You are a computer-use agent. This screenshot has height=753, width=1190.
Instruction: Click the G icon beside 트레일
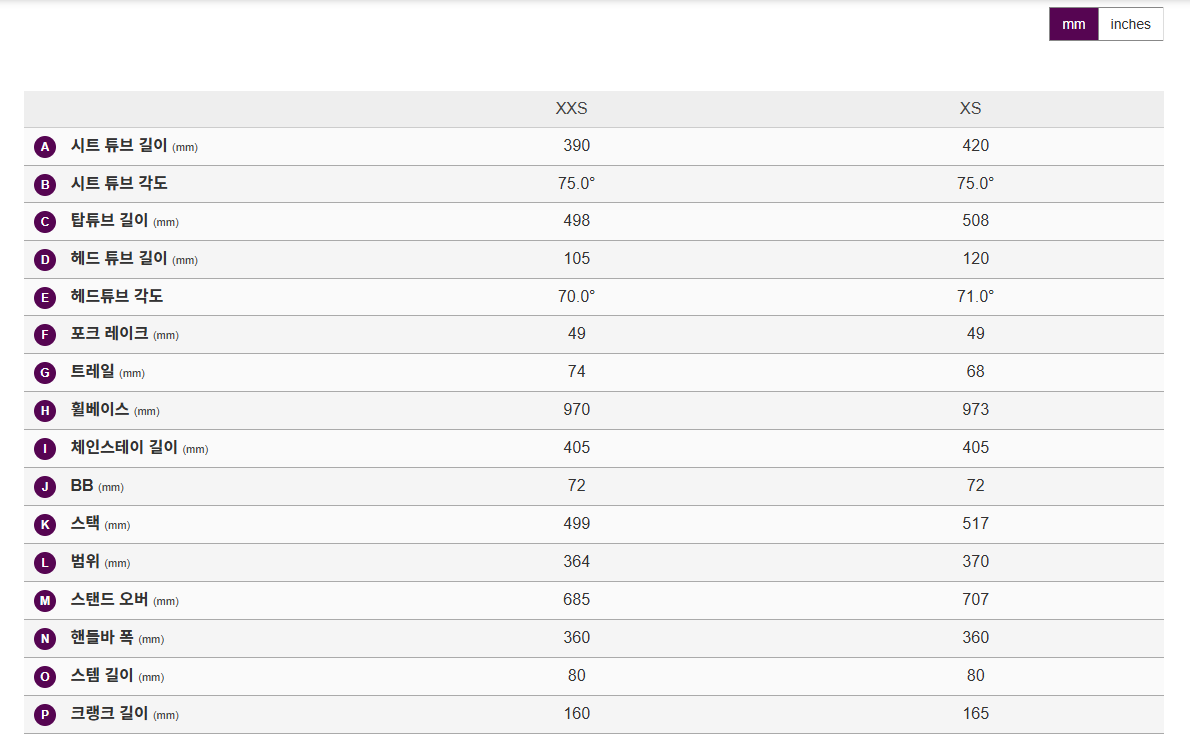pos(45,373)
